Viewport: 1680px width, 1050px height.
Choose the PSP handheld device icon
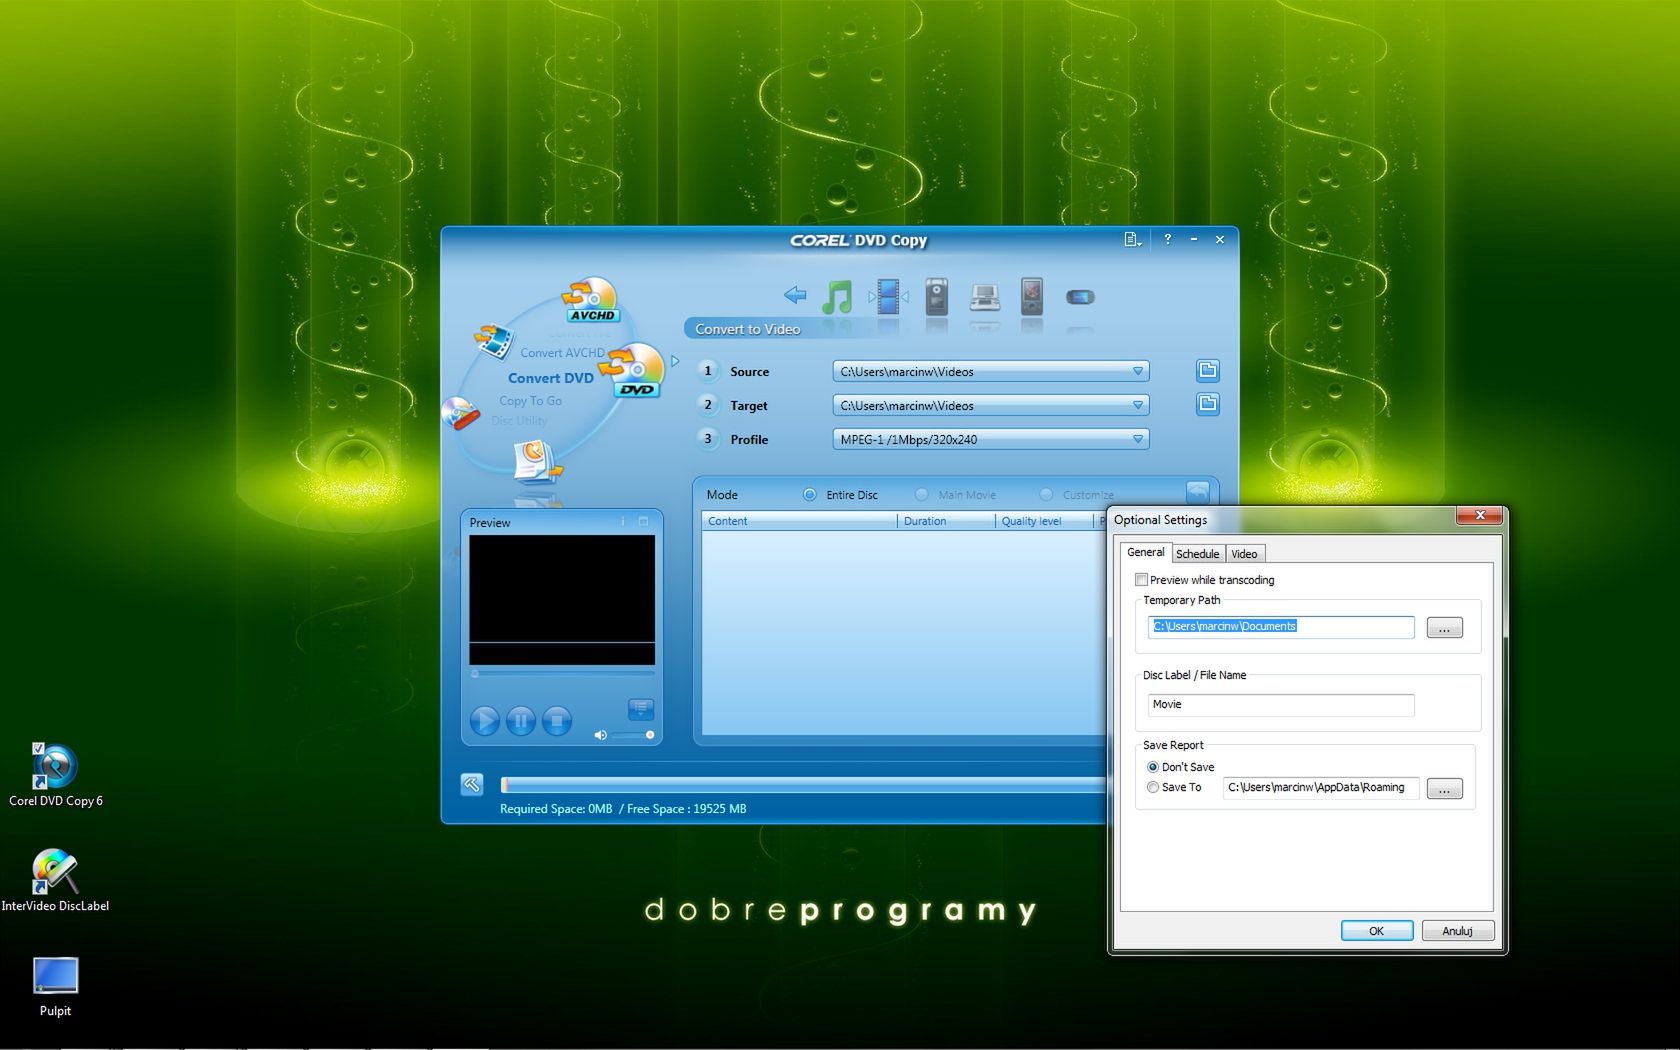pyautogui.click(x=1080, y=297)
